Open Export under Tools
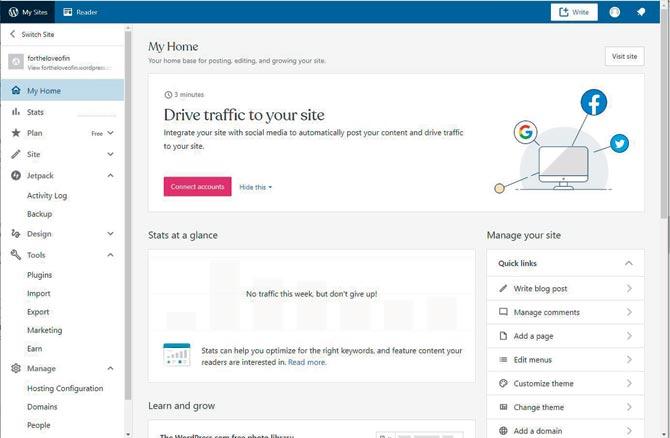The height and width of the screenshot is (438, 670). pos(38,312)
